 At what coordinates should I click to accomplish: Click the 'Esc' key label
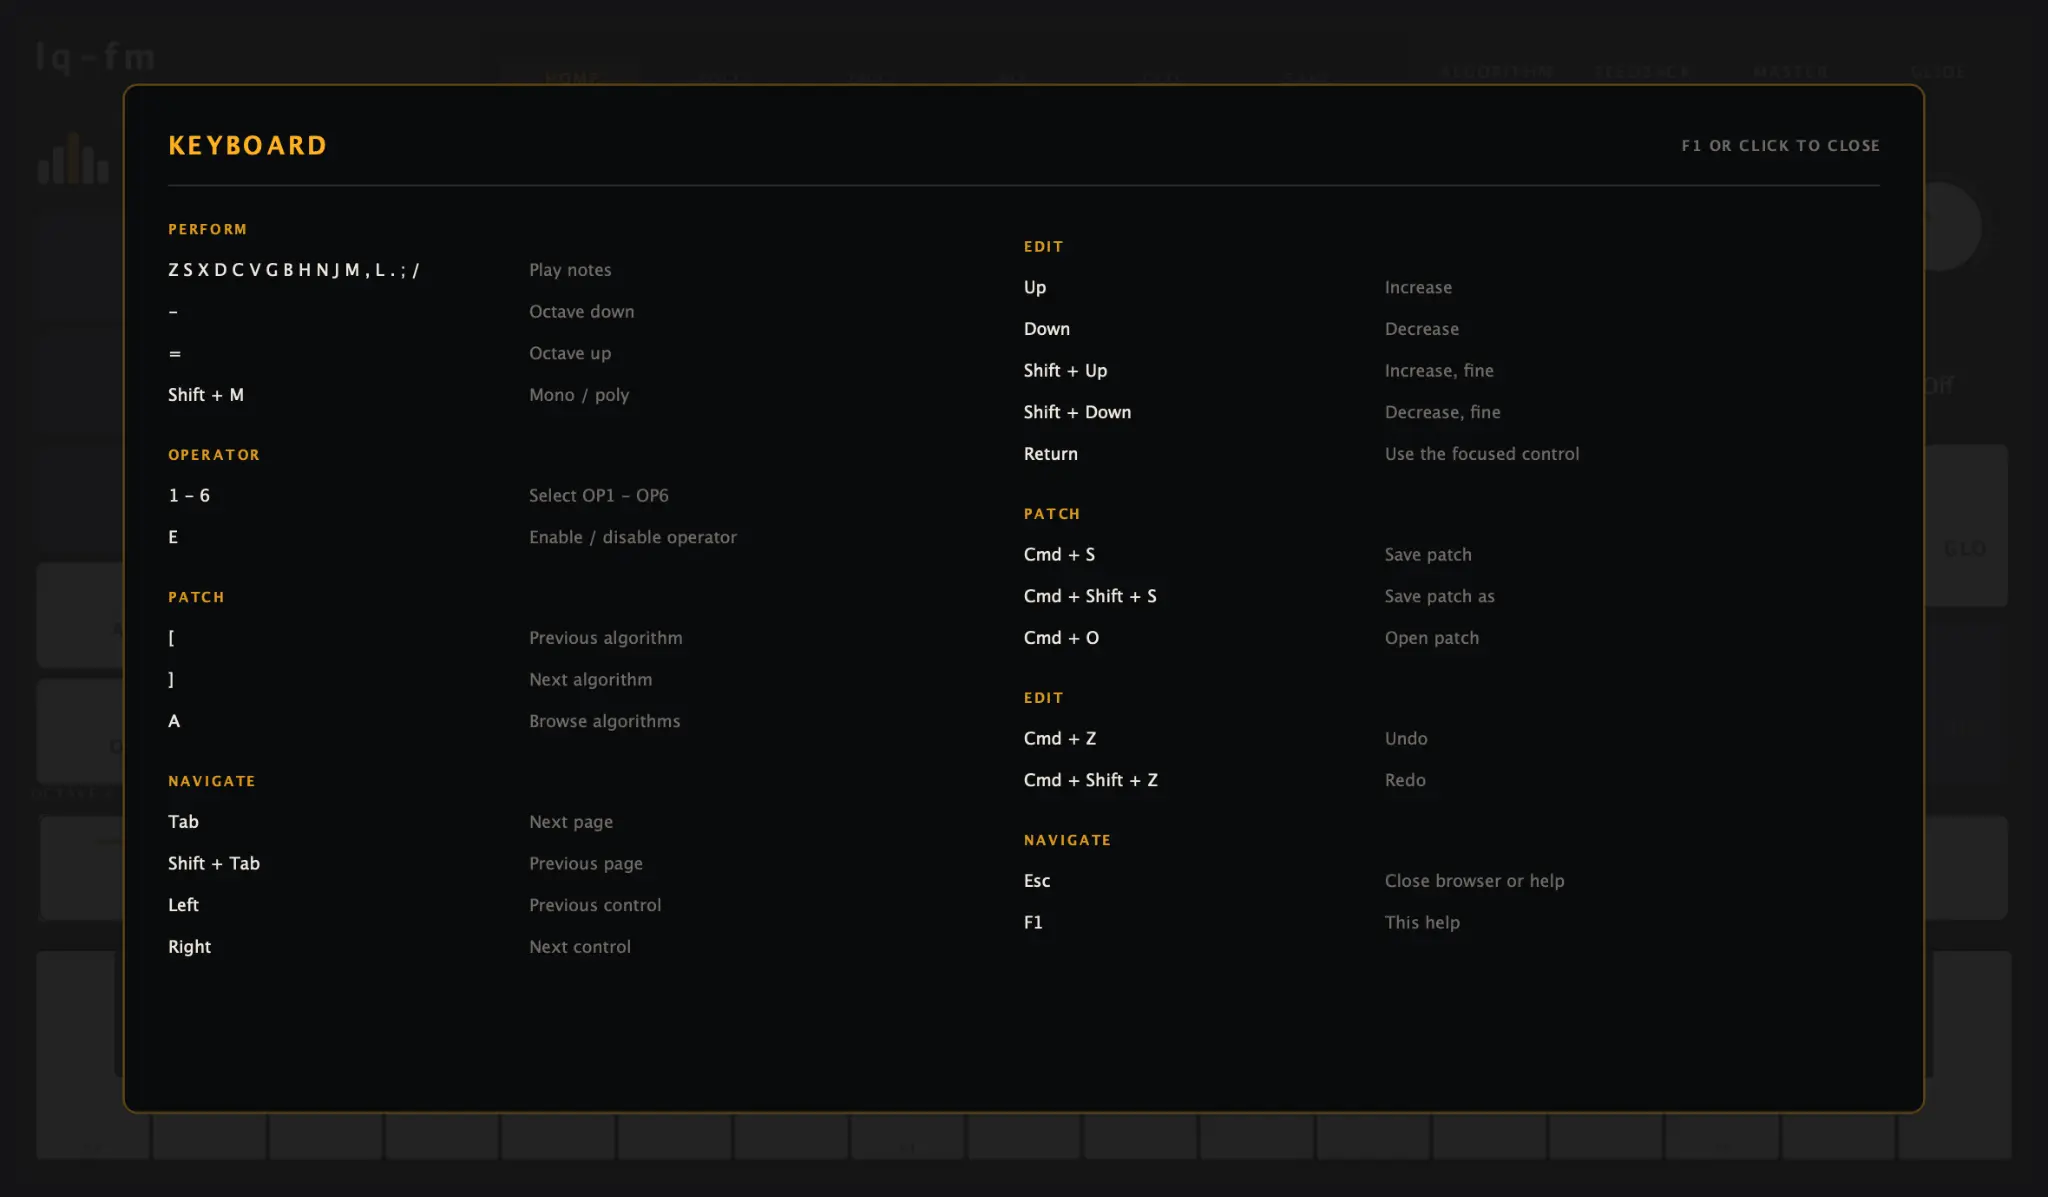(x=1037, y=881)
